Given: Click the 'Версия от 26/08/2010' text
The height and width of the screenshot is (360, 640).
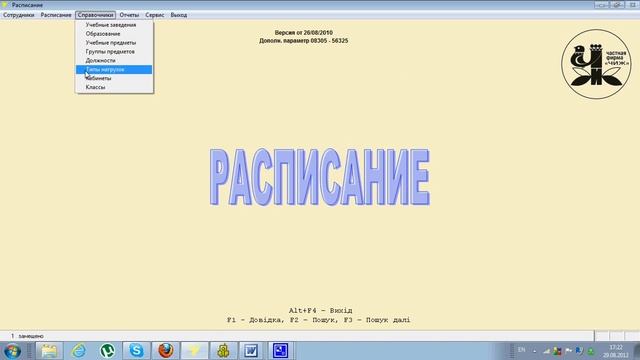Looking at the screenshot, I should pos(303,33).
